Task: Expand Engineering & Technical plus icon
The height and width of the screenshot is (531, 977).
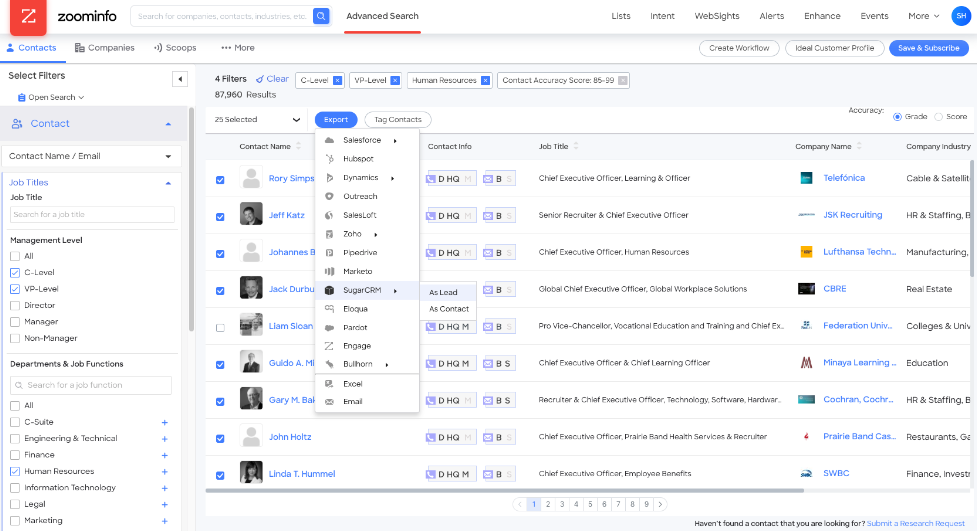Action: click(164, 439)
